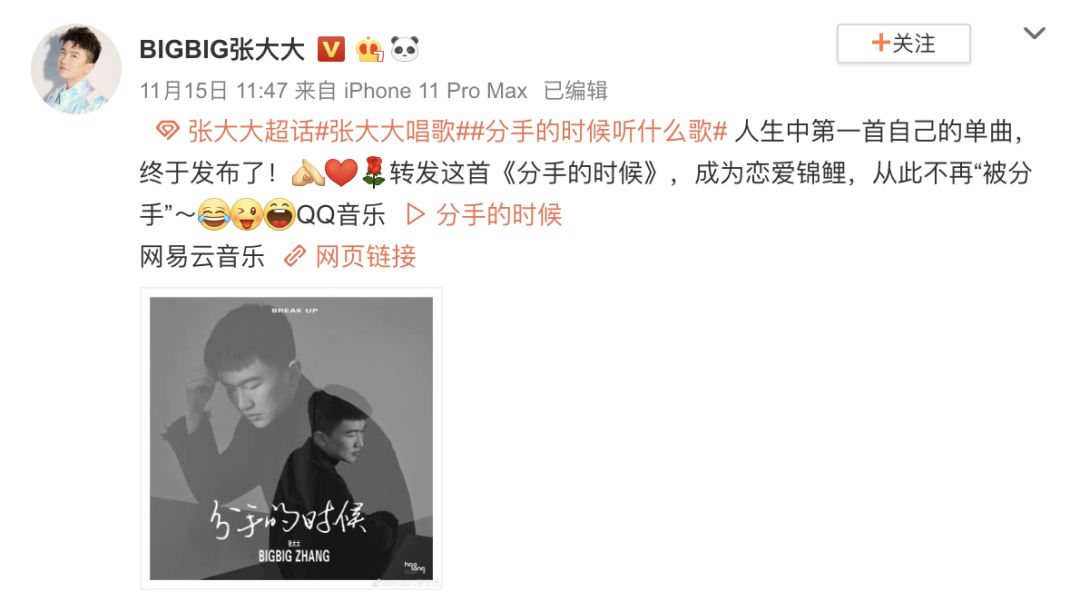Click the panda badge icon

[404, 50]
